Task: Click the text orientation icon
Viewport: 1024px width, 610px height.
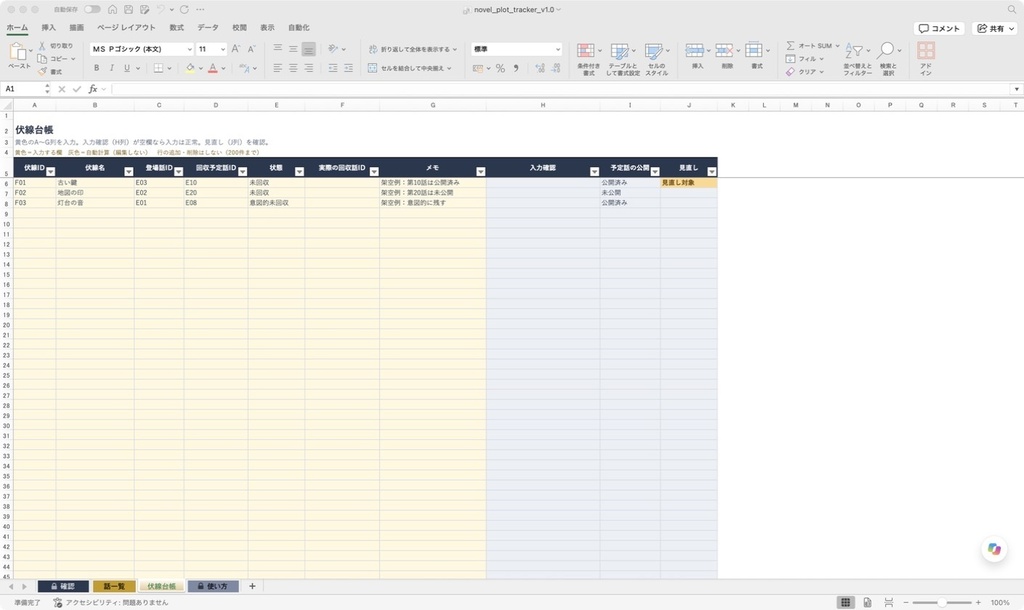Action: pos(333,49)
